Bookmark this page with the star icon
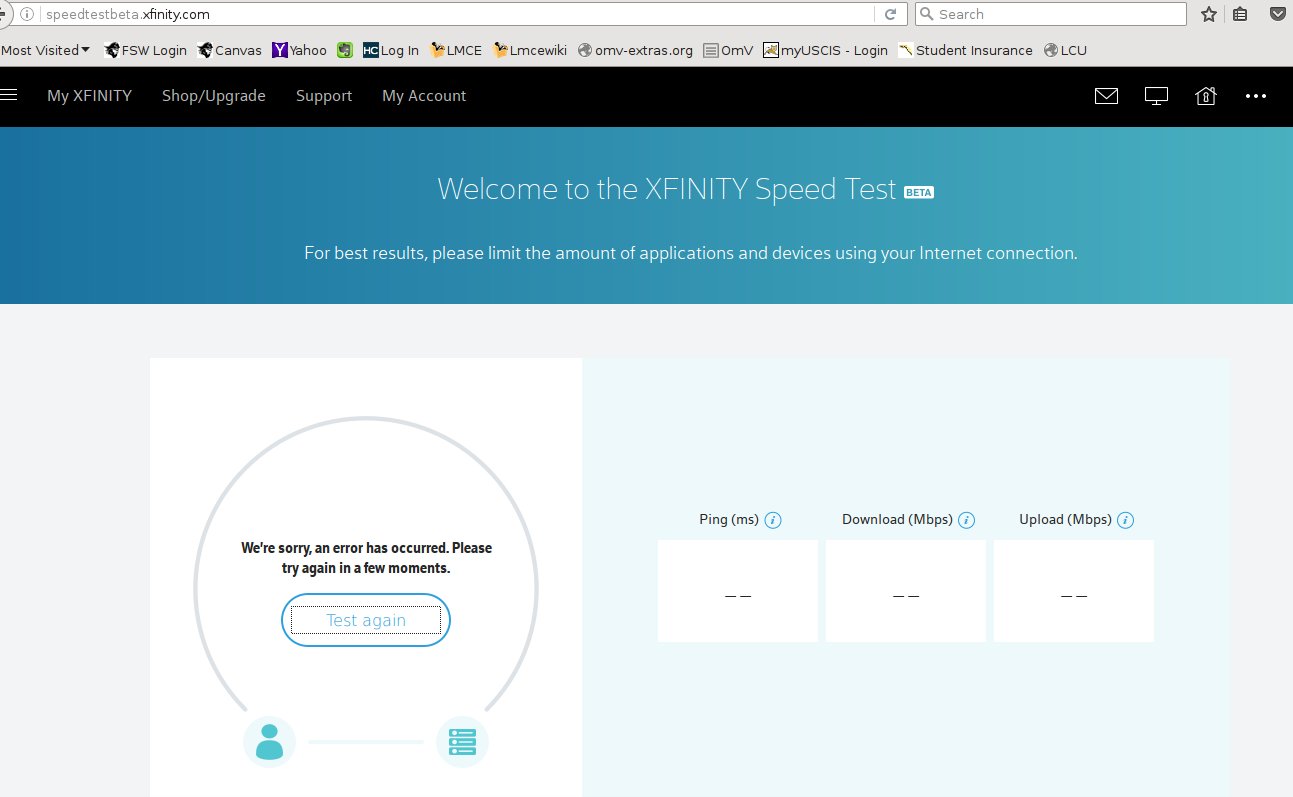 tap(1209, 14)
